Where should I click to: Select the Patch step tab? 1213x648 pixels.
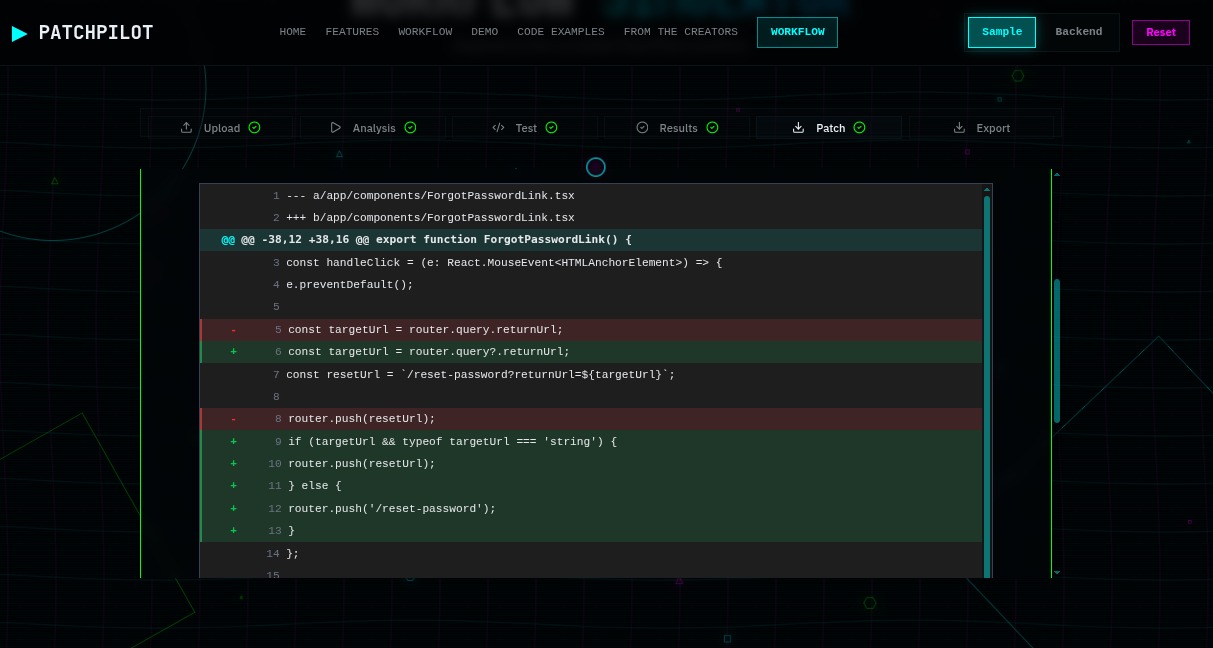(829, 128)
